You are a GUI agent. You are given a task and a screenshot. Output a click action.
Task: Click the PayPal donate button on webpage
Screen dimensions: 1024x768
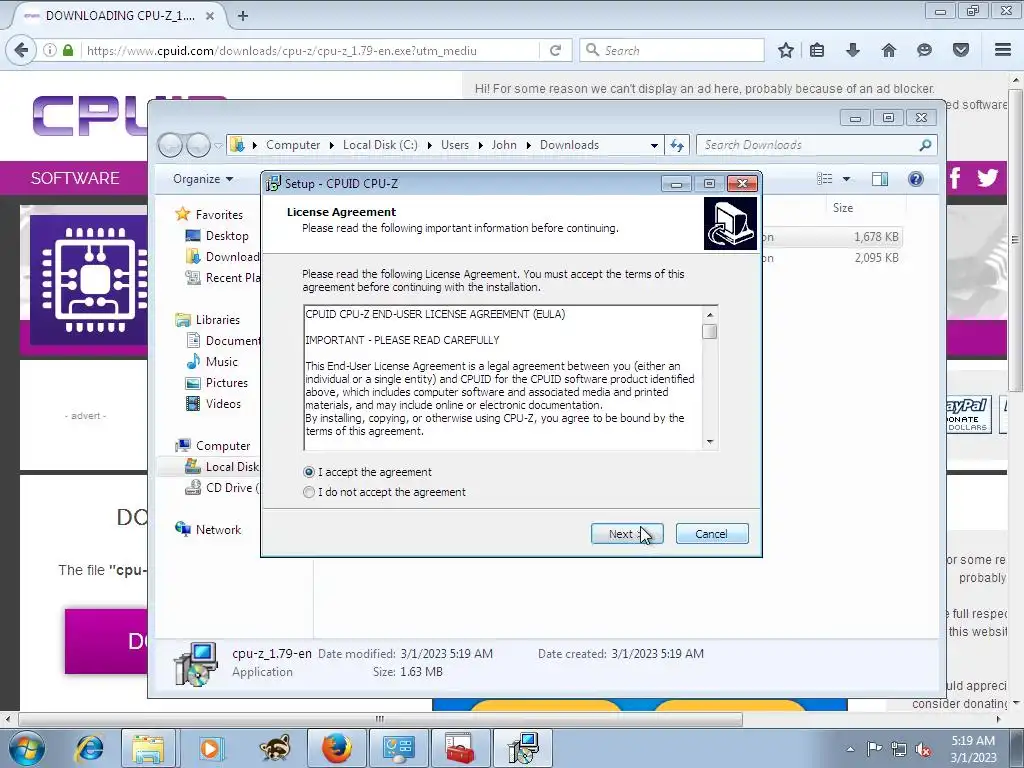coord(968,414)
